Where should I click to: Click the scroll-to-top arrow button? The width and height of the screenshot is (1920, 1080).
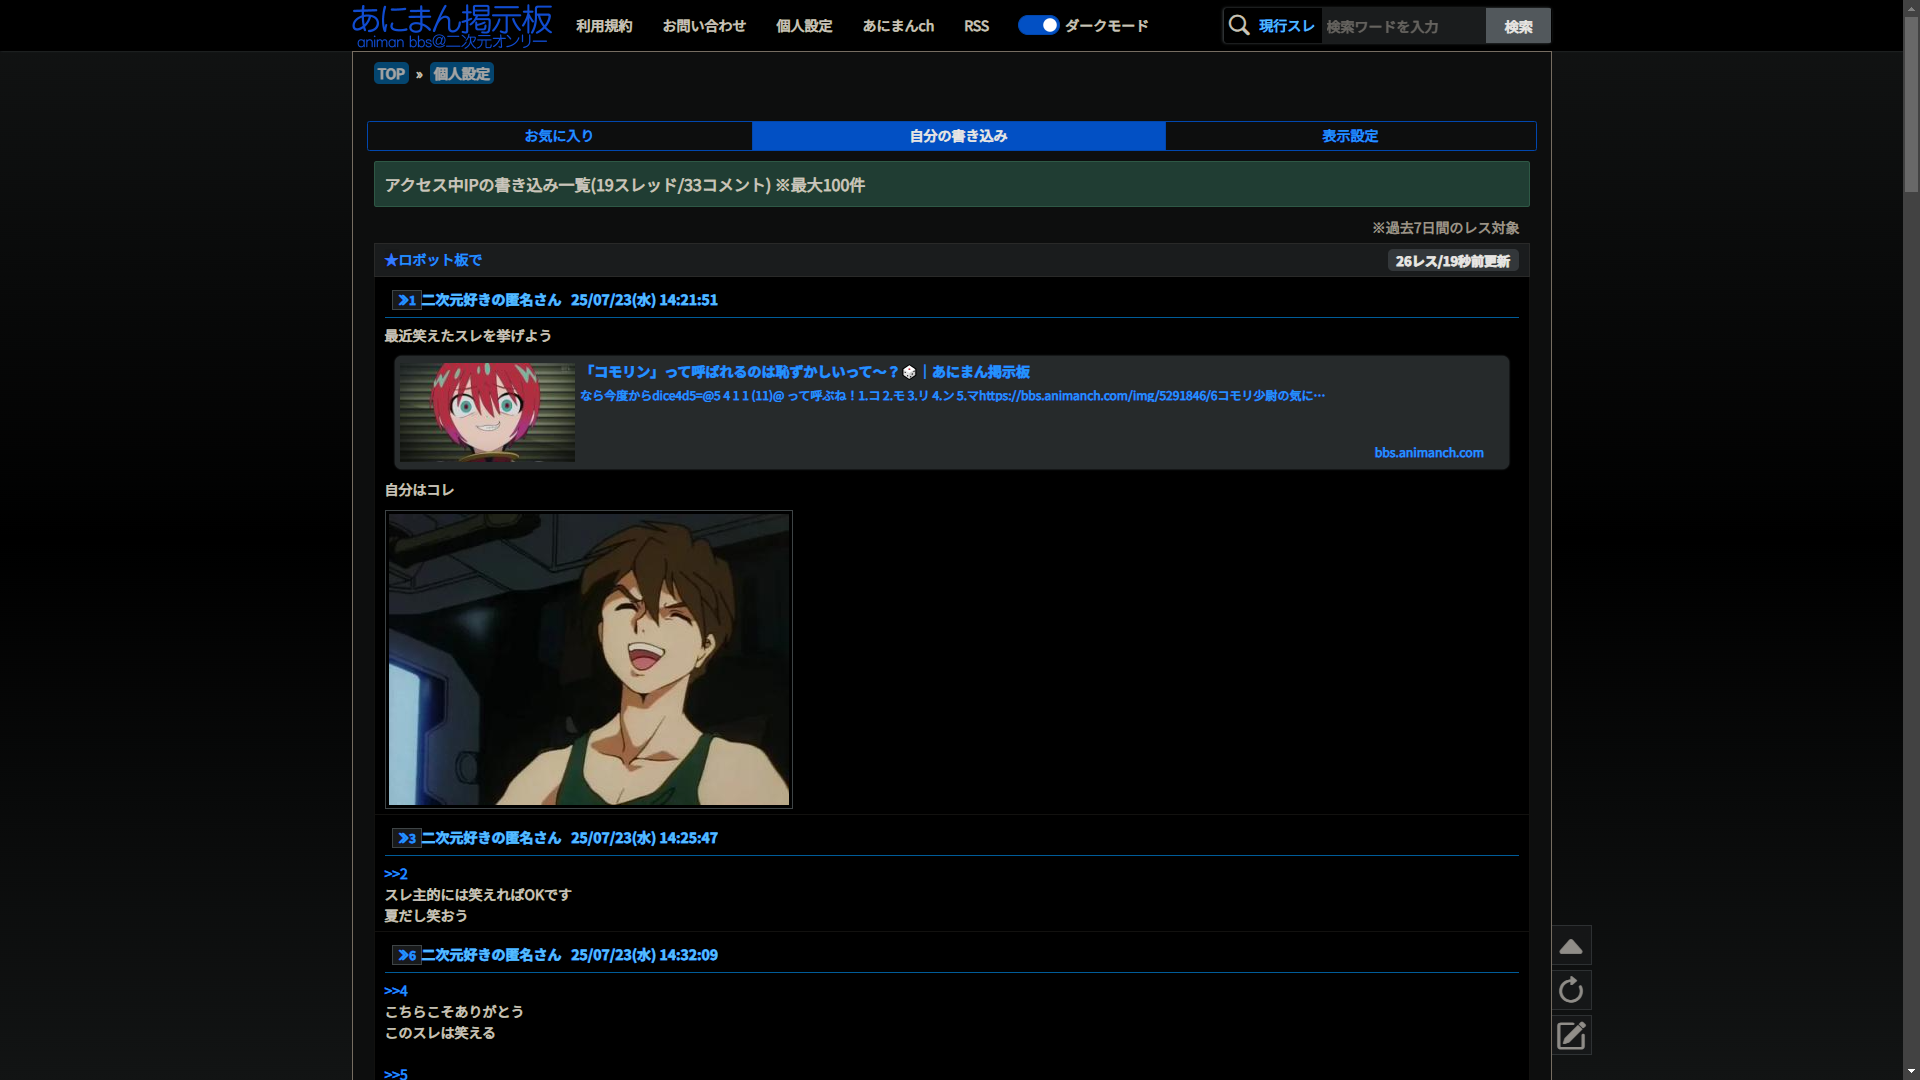(1571, 946)
